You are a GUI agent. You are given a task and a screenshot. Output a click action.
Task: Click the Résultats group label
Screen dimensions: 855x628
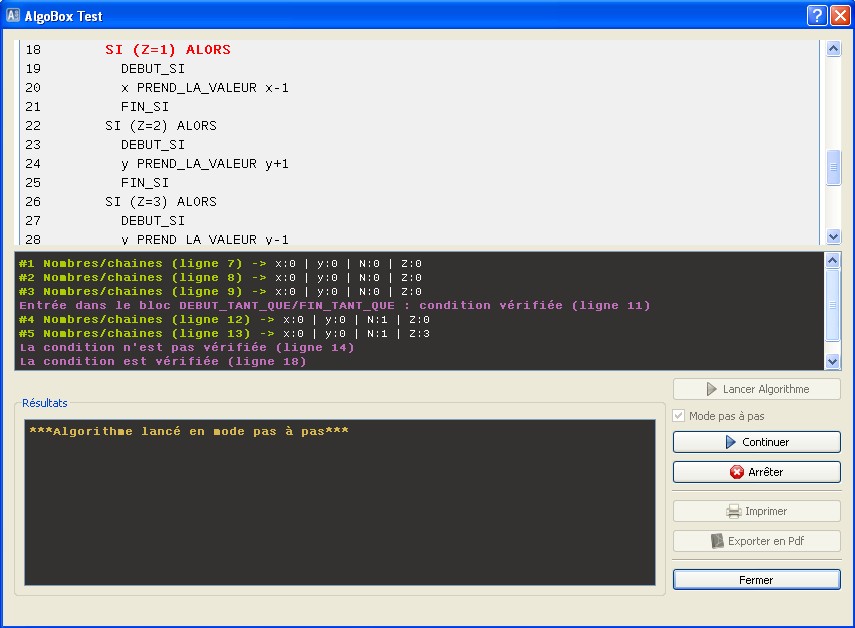click(x=45, y=403)
